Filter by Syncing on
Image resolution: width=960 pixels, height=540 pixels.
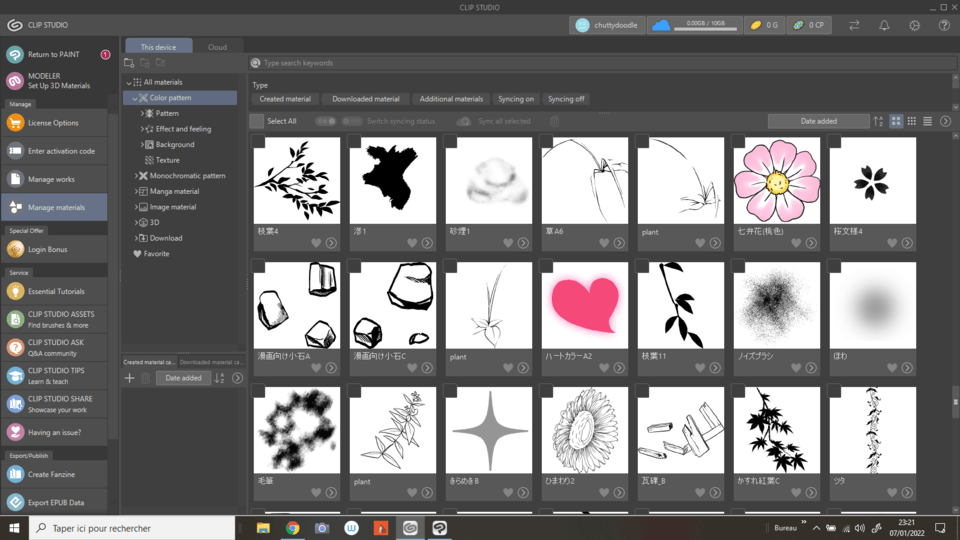pos(516,99)
